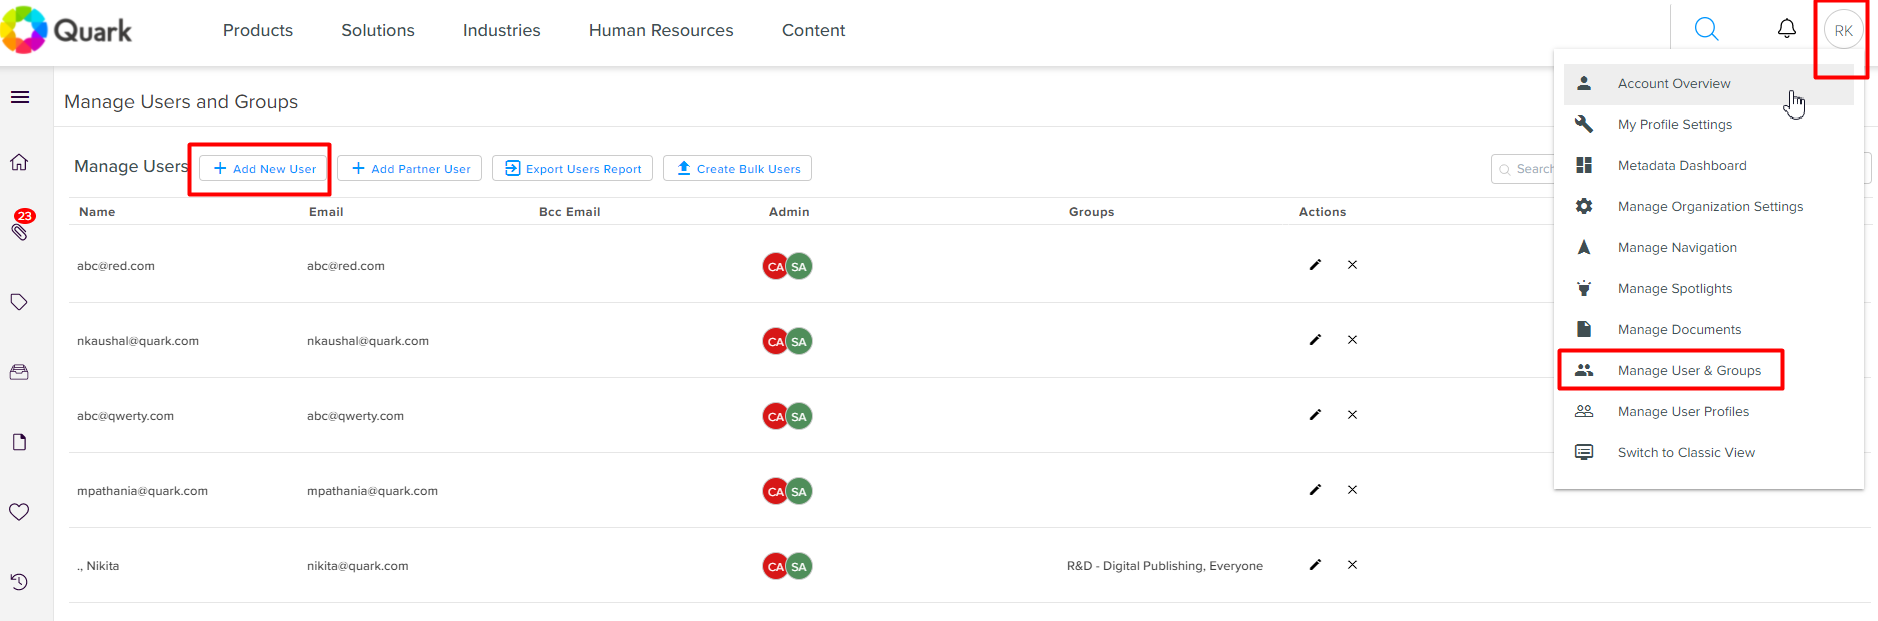The image size is (1878, 621).
Task: Click the name cell abc@qwerty.com
Action: coord(125,416)
